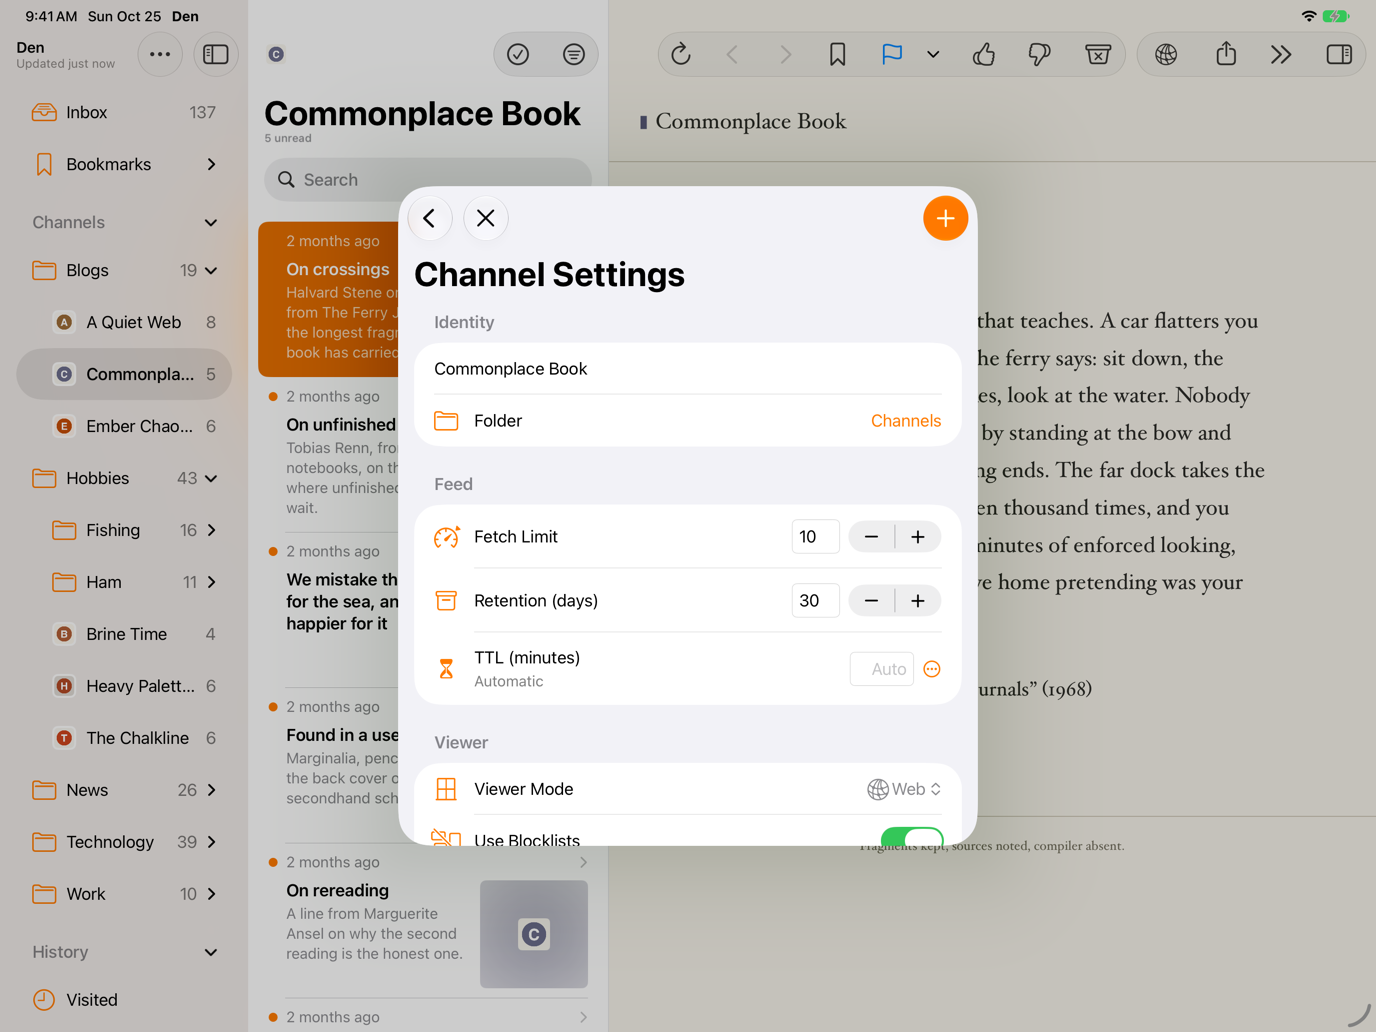
Task: Open the Viewer Mode Web dropdown
Action: pyautogui.click(x=904, y=789)
